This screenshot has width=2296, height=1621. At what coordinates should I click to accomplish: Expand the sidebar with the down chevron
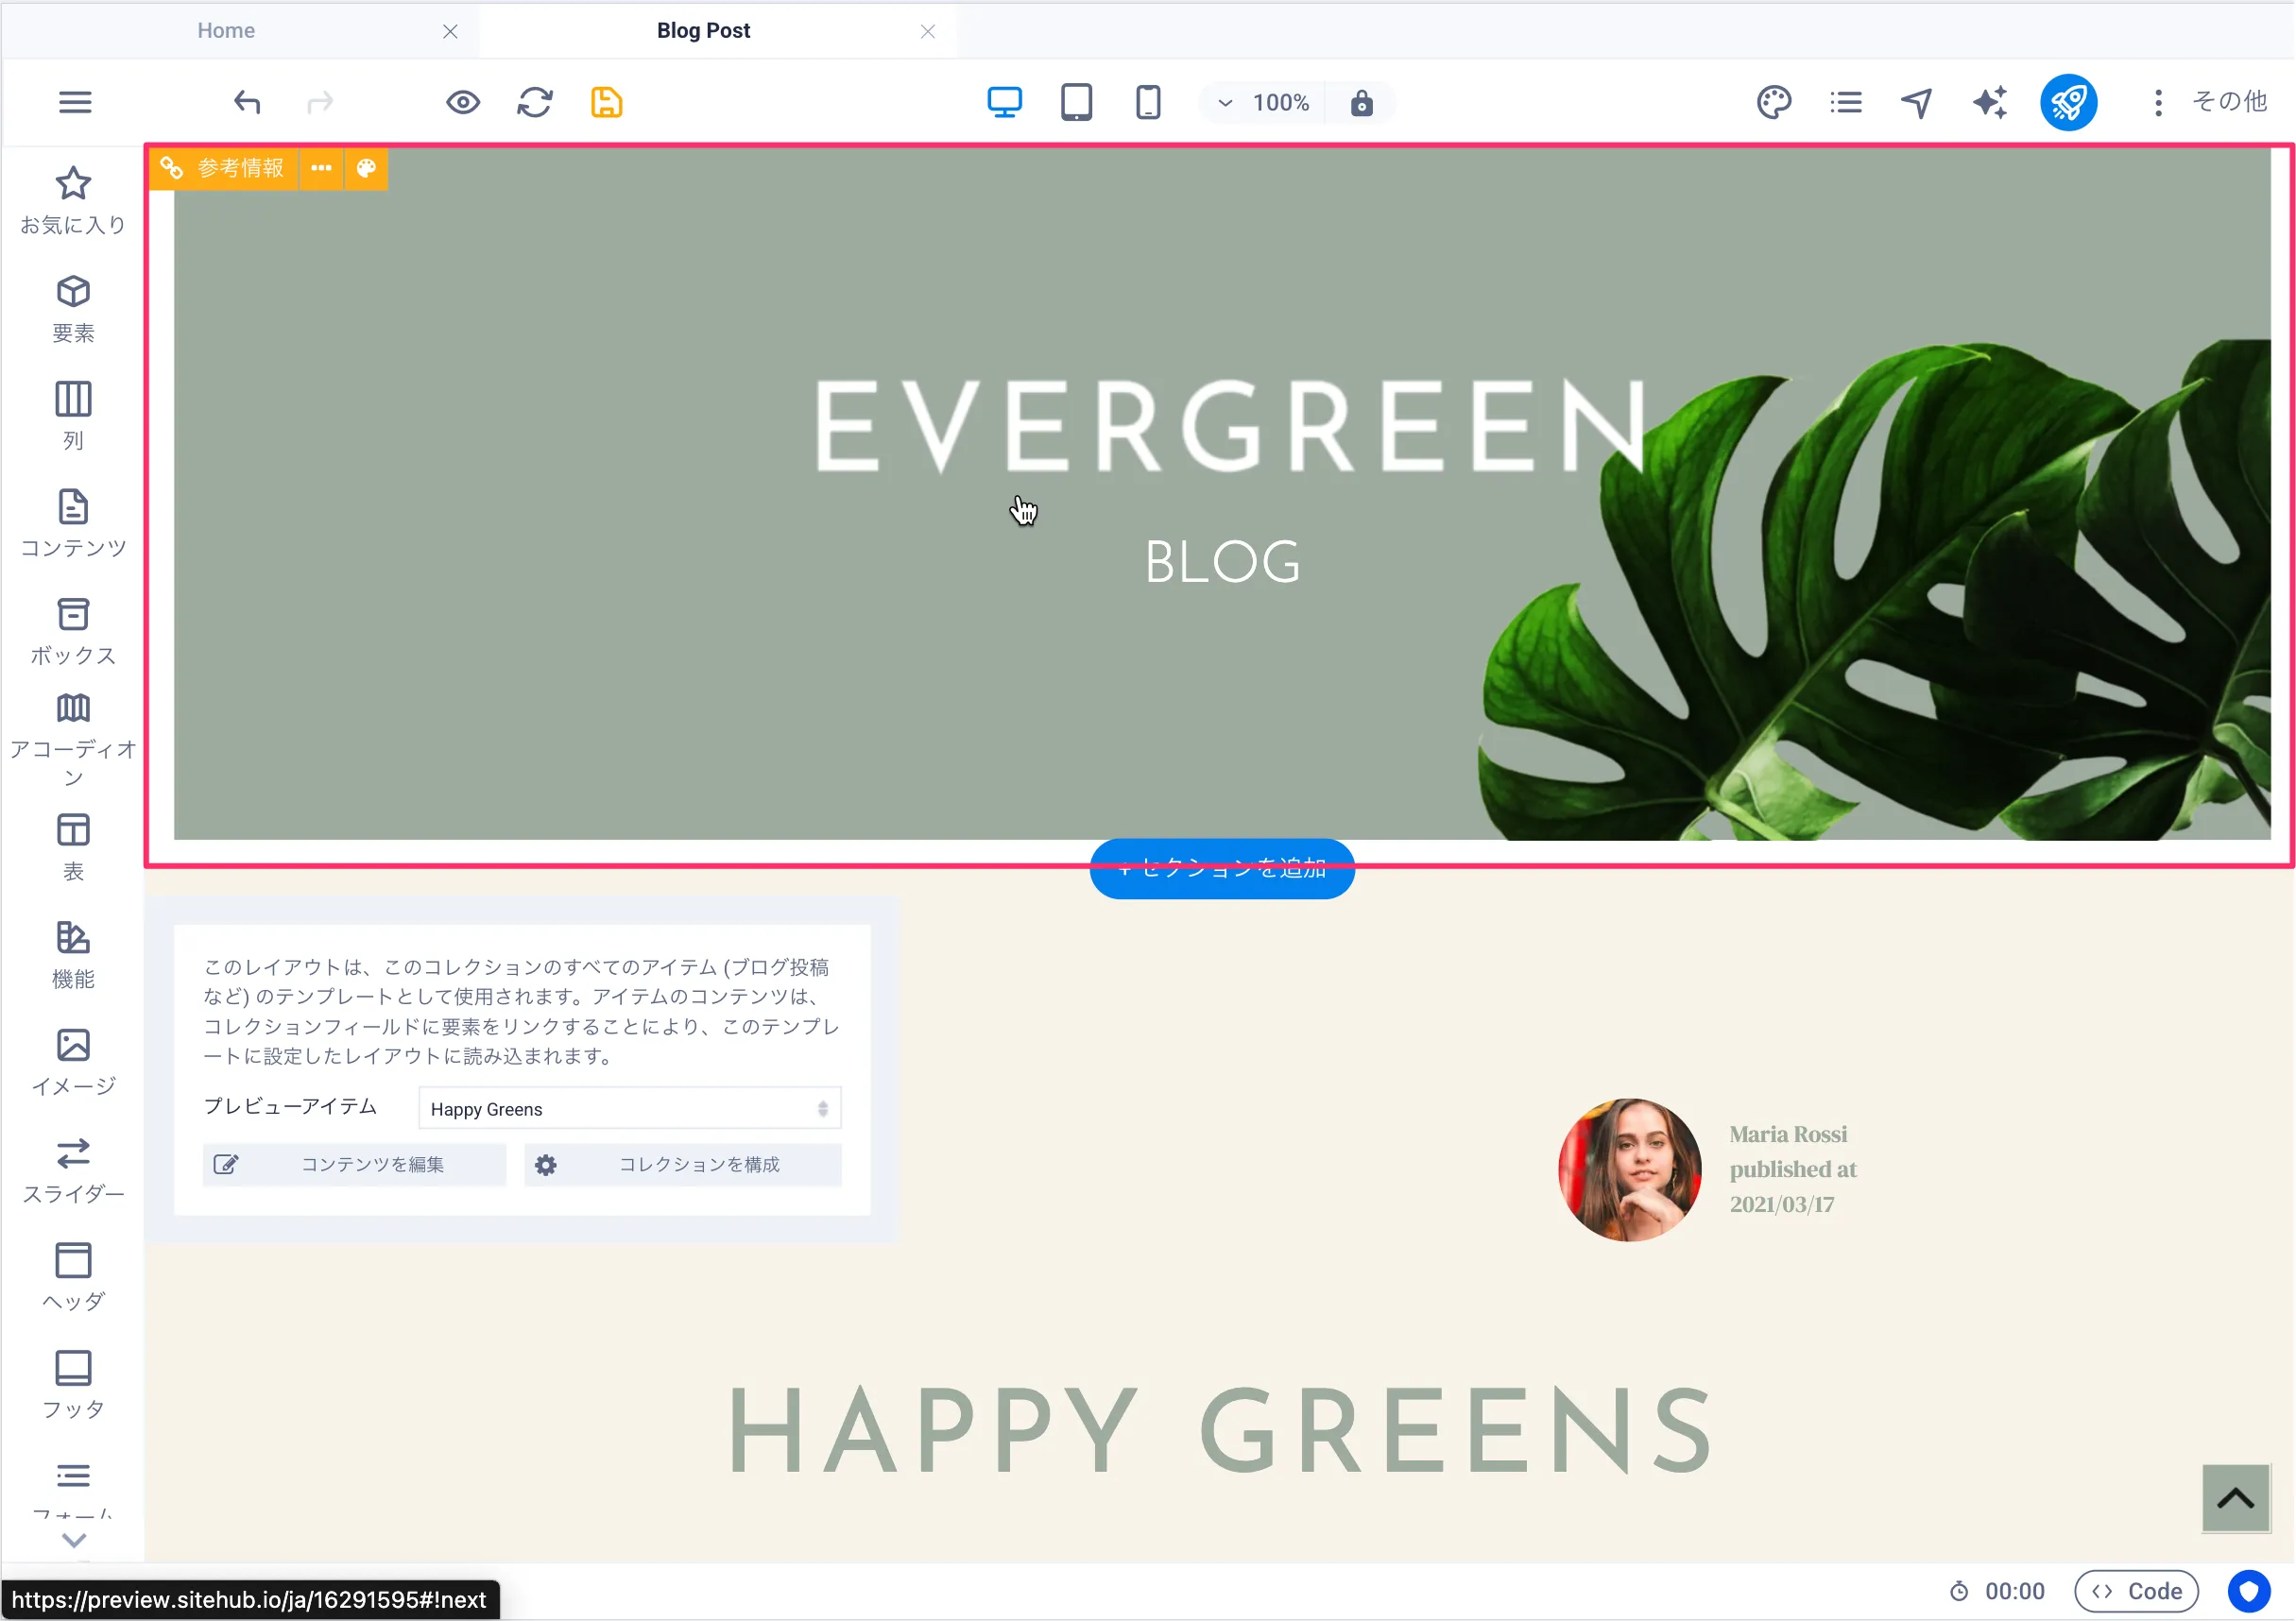pos(74,1540)
